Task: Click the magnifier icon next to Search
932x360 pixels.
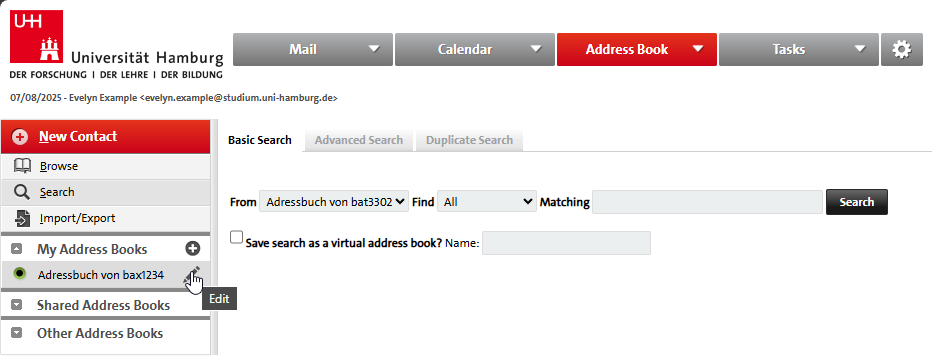Action: (22, 192)
